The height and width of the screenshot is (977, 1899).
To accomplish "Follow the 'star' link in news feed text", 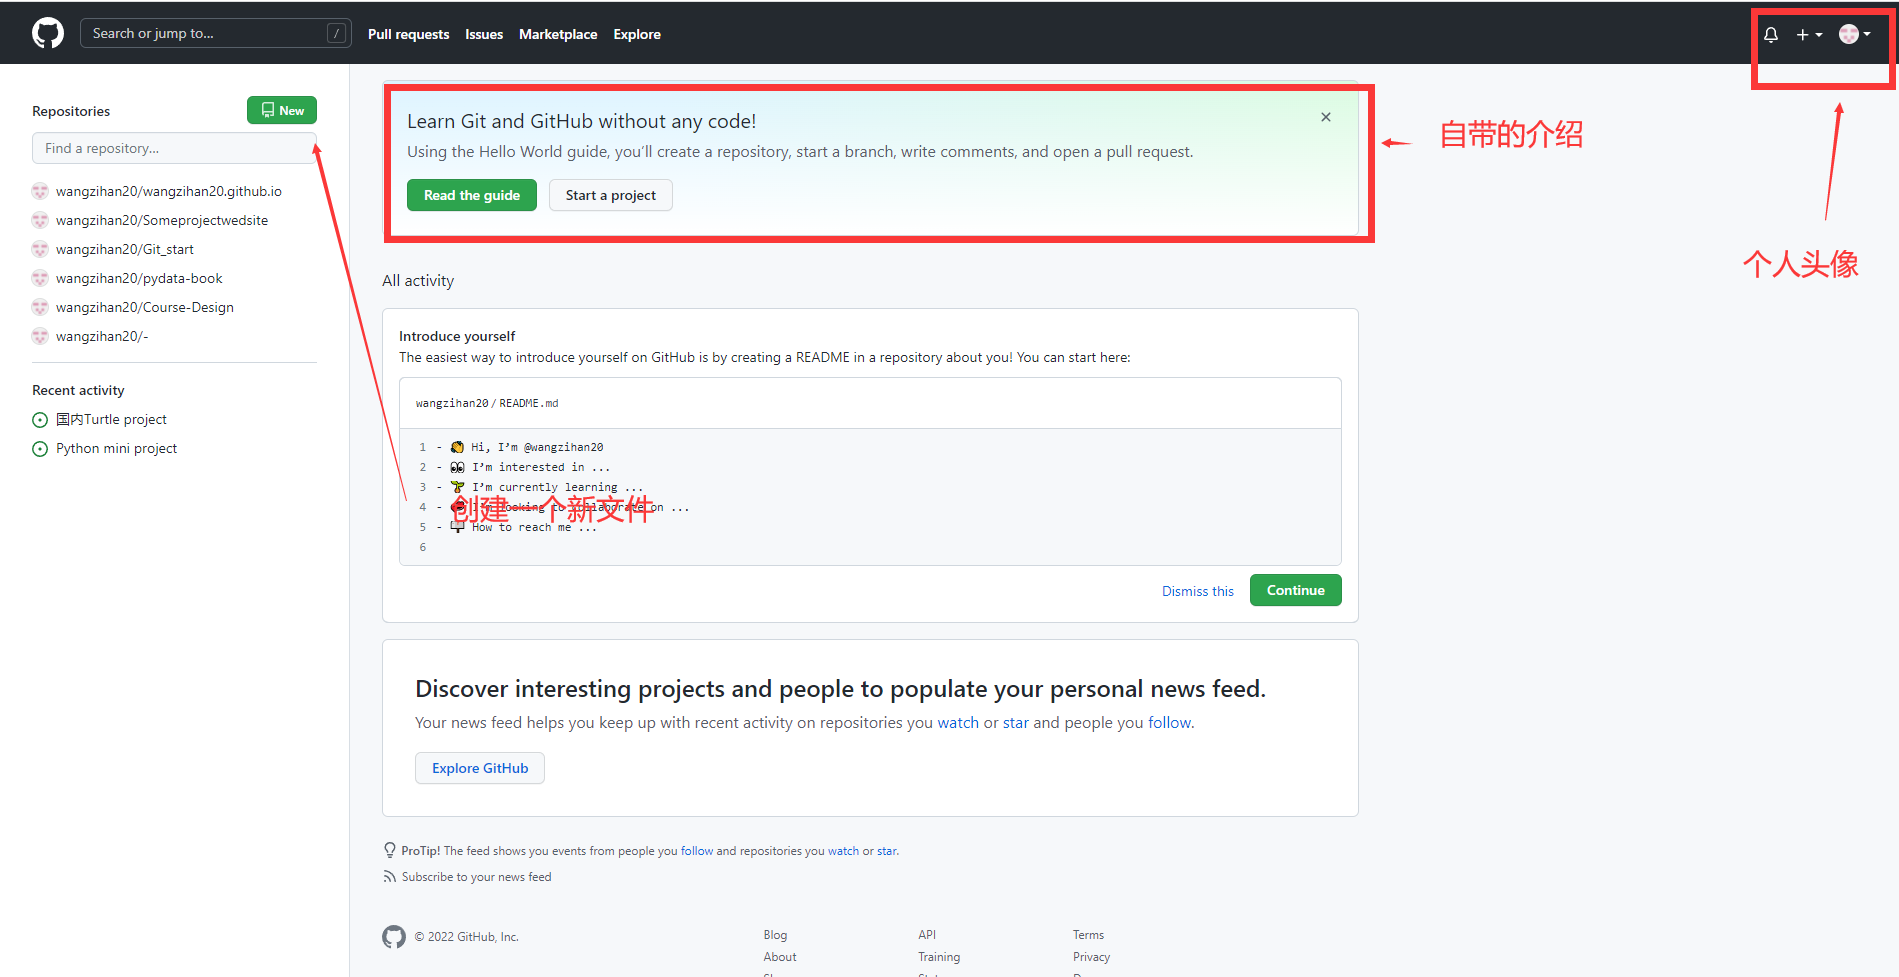I will [1016, 722].
